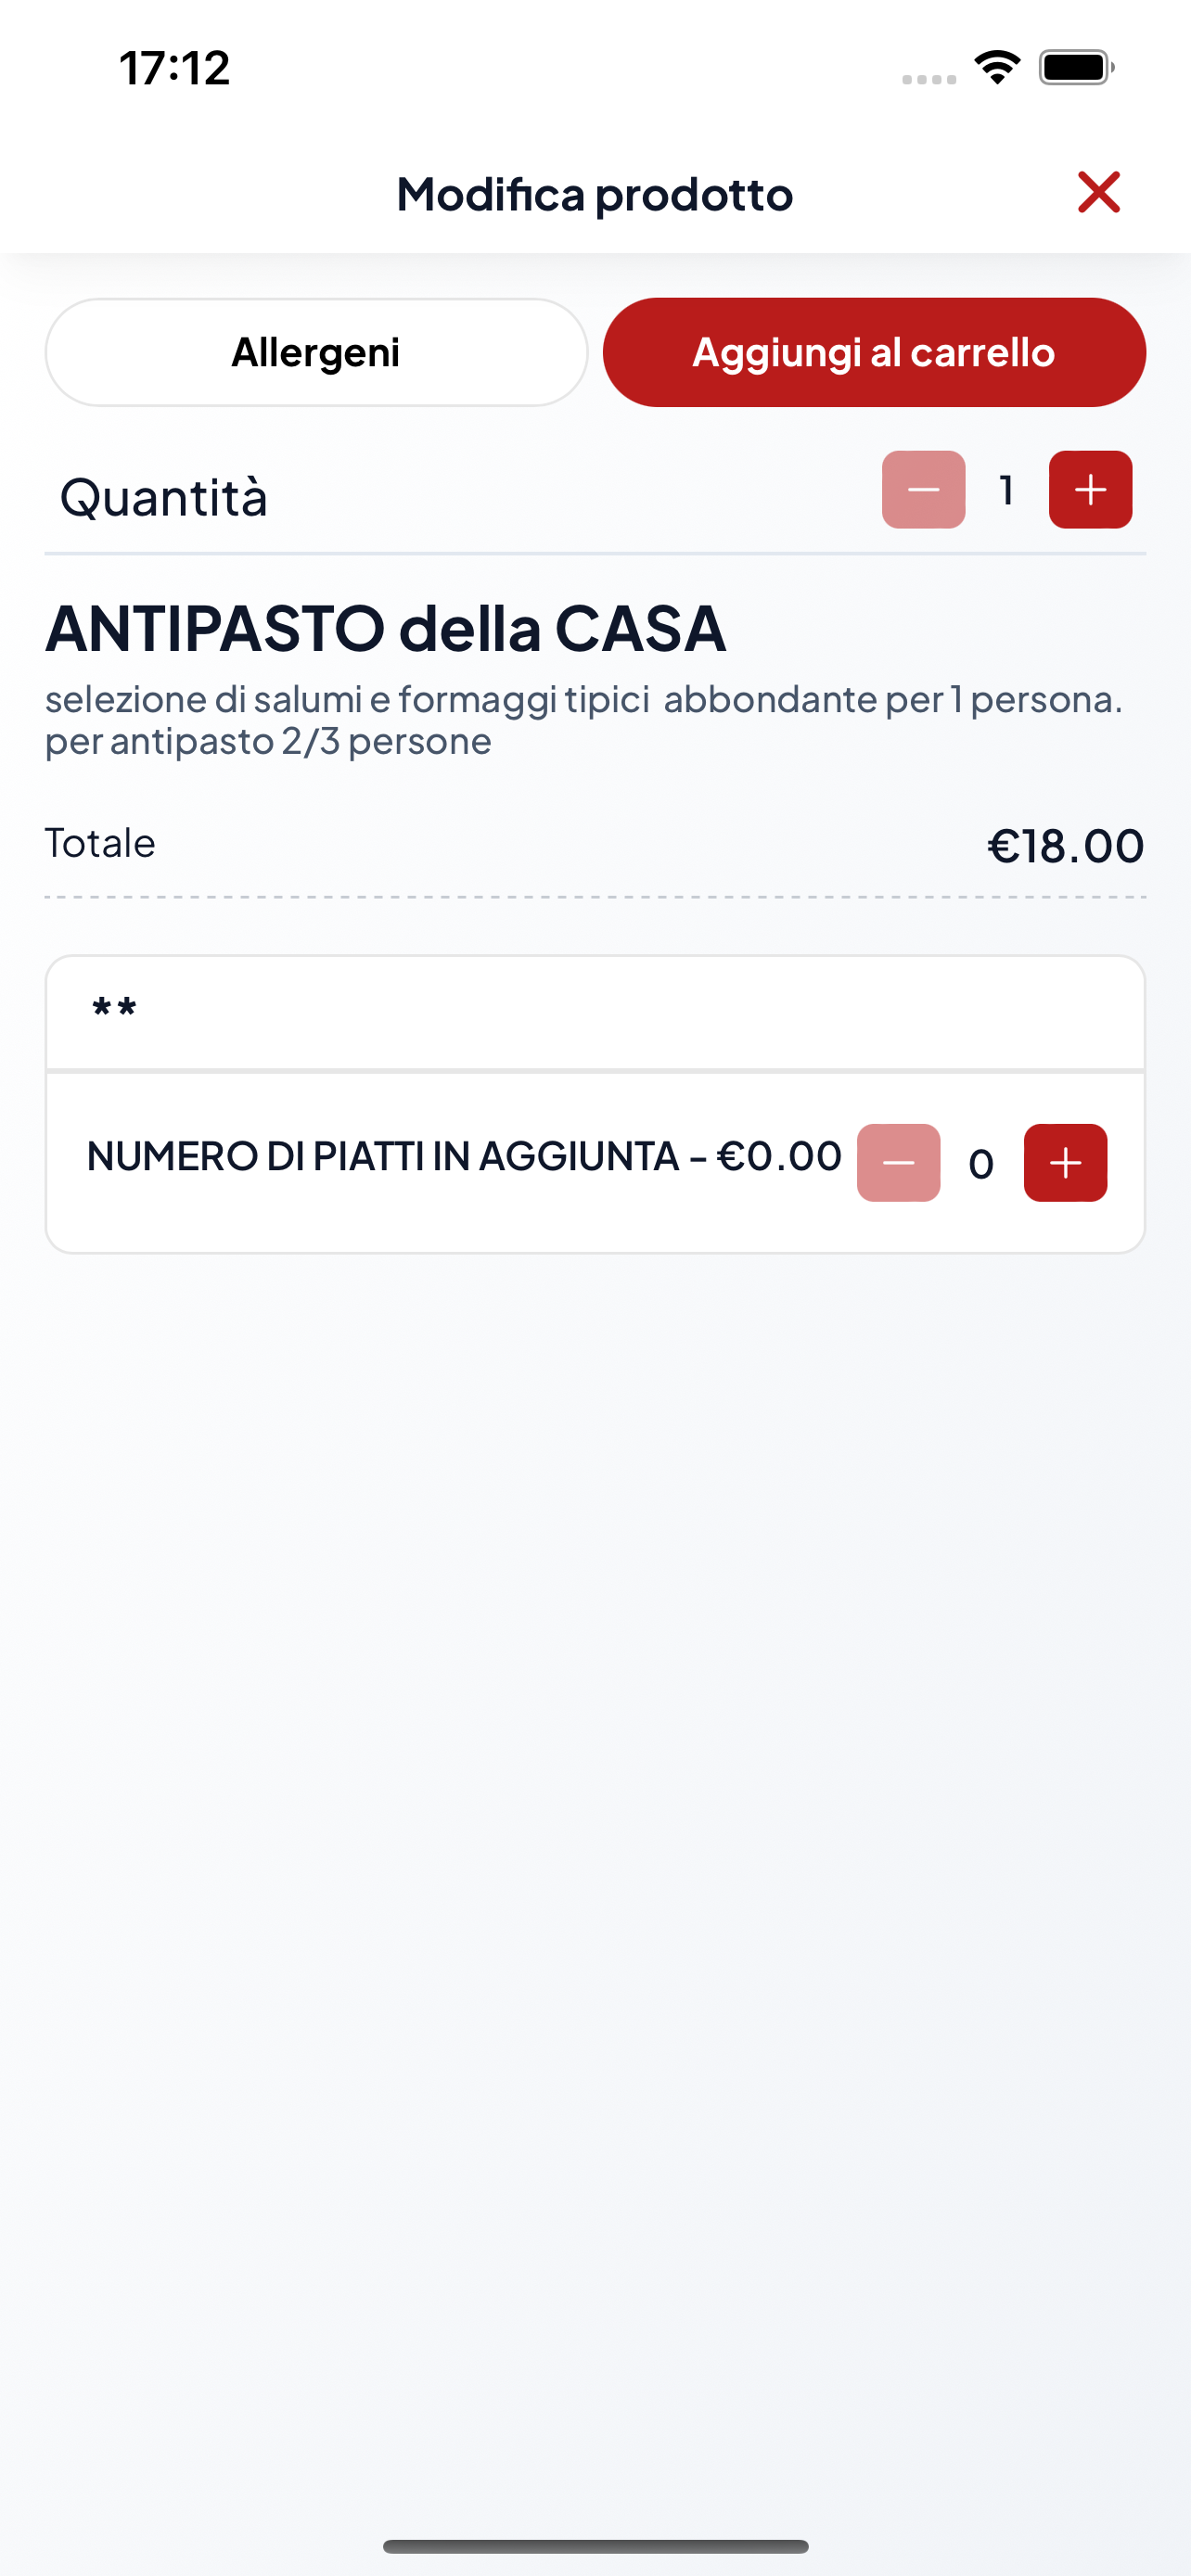Tap the 17:12 clock in status bar

175,68
